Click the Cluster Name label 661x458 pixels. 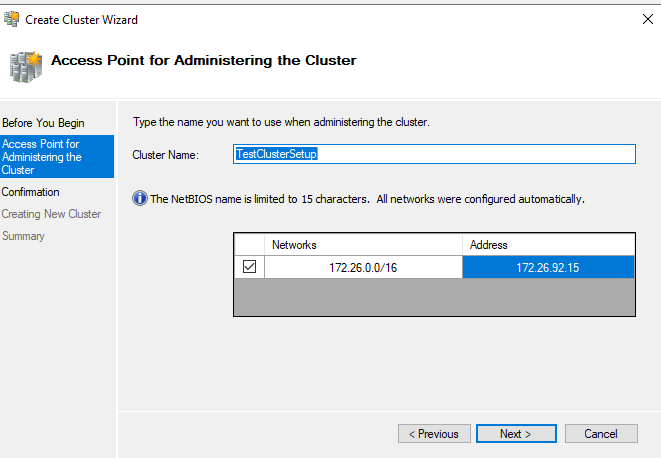(166, 155)
